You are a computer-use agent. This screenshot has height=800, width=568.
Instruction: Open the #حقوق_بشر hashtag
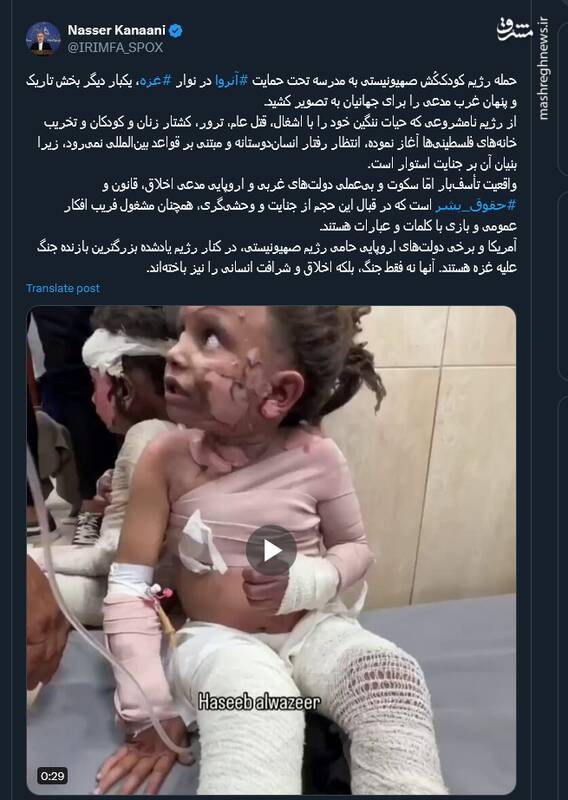[476, 205]
